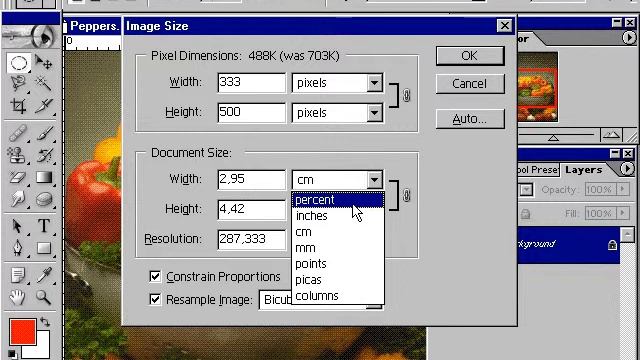Select the Eyedropper tool

coord(43,275)
